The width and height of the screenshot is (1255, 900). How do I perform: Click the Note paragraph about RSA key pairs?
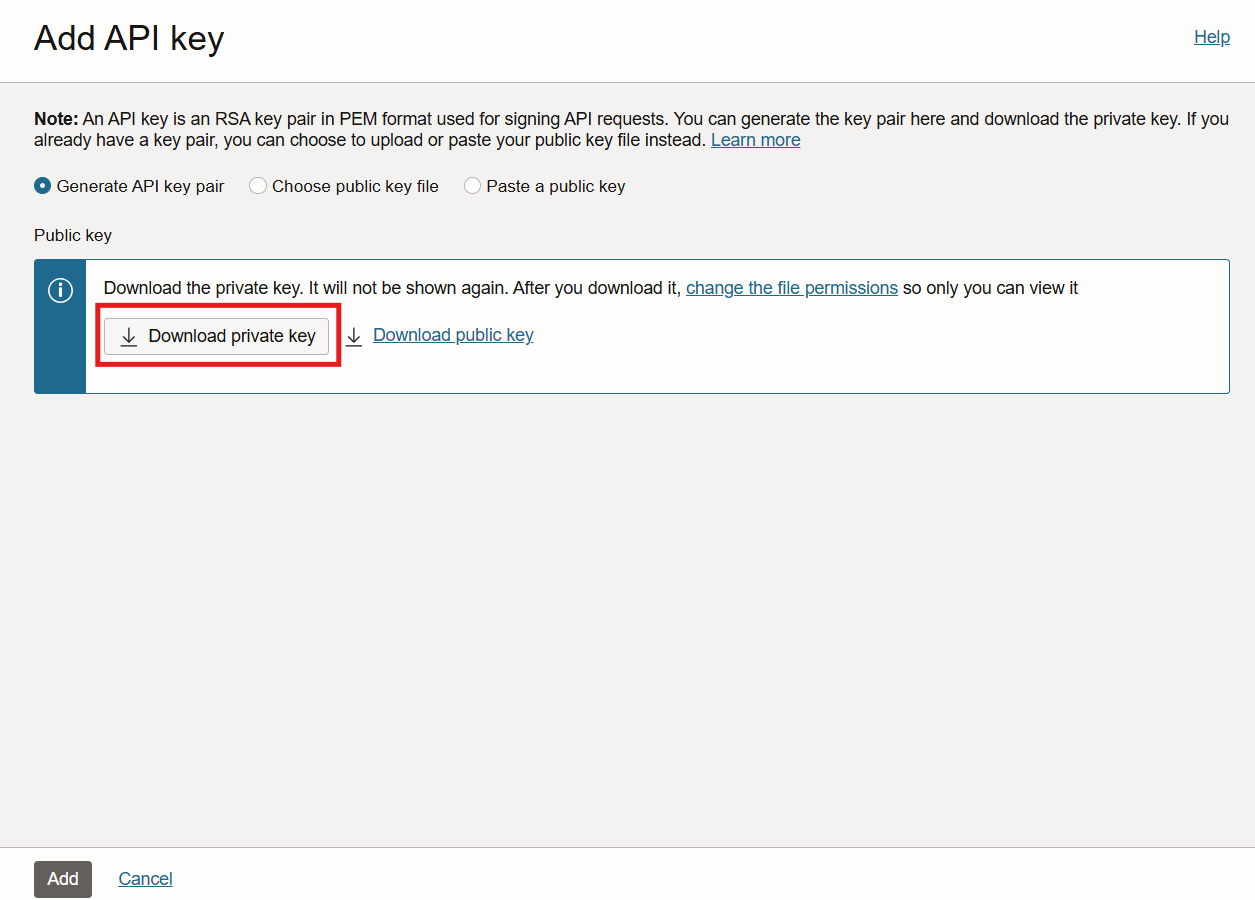pos(400,129)
